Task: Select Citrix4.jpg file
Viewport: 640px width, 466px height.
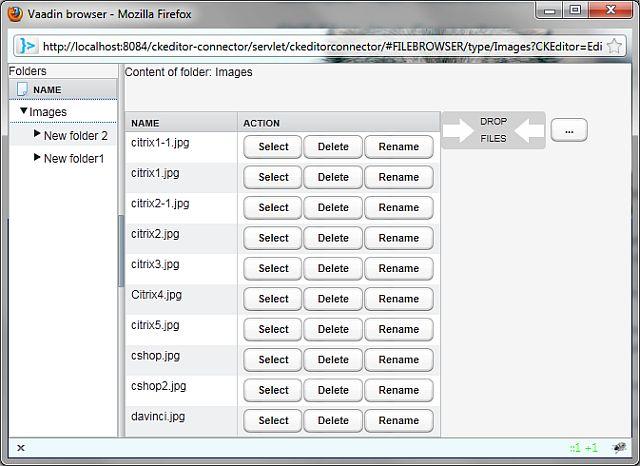Action: pyautogui.click(x=273, y=299)
